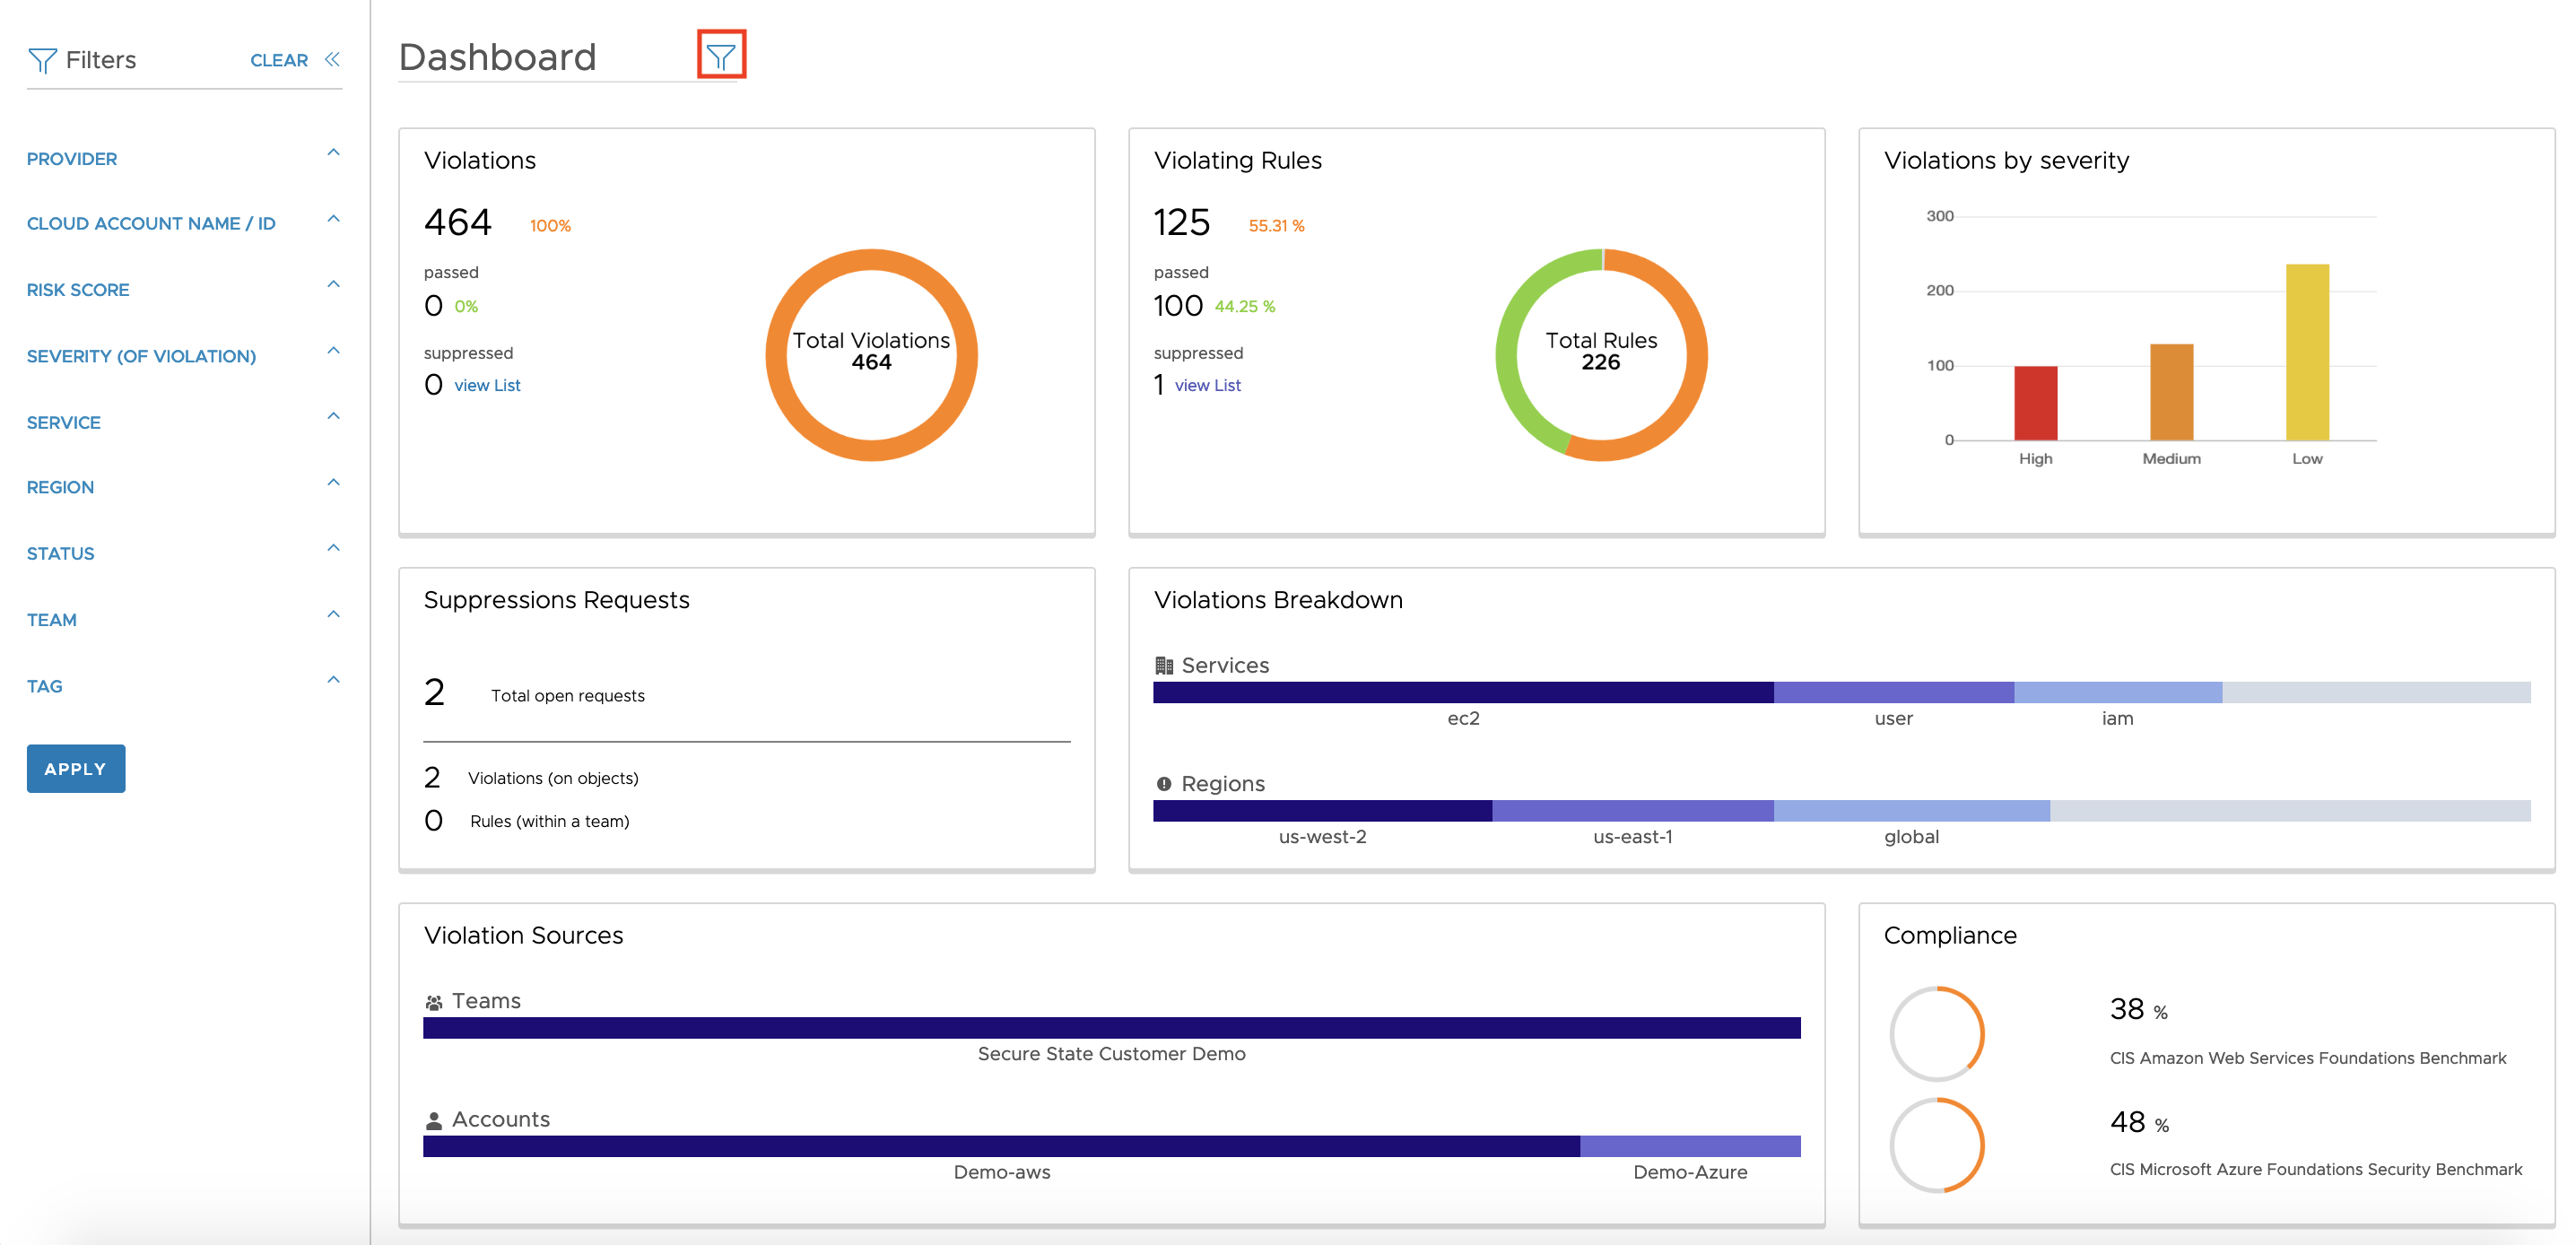Click the Accounts person icon

coord(433,1120)
